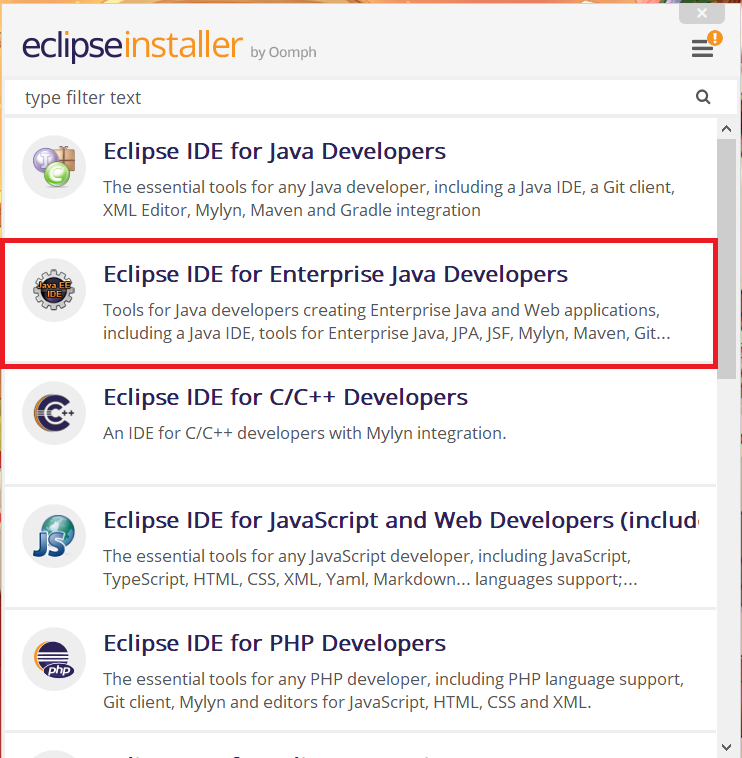This screenshot has width=742, height=758.
Task: Click the eclipse installer logo
Action: pyautogui.click(x=132, y=47)
